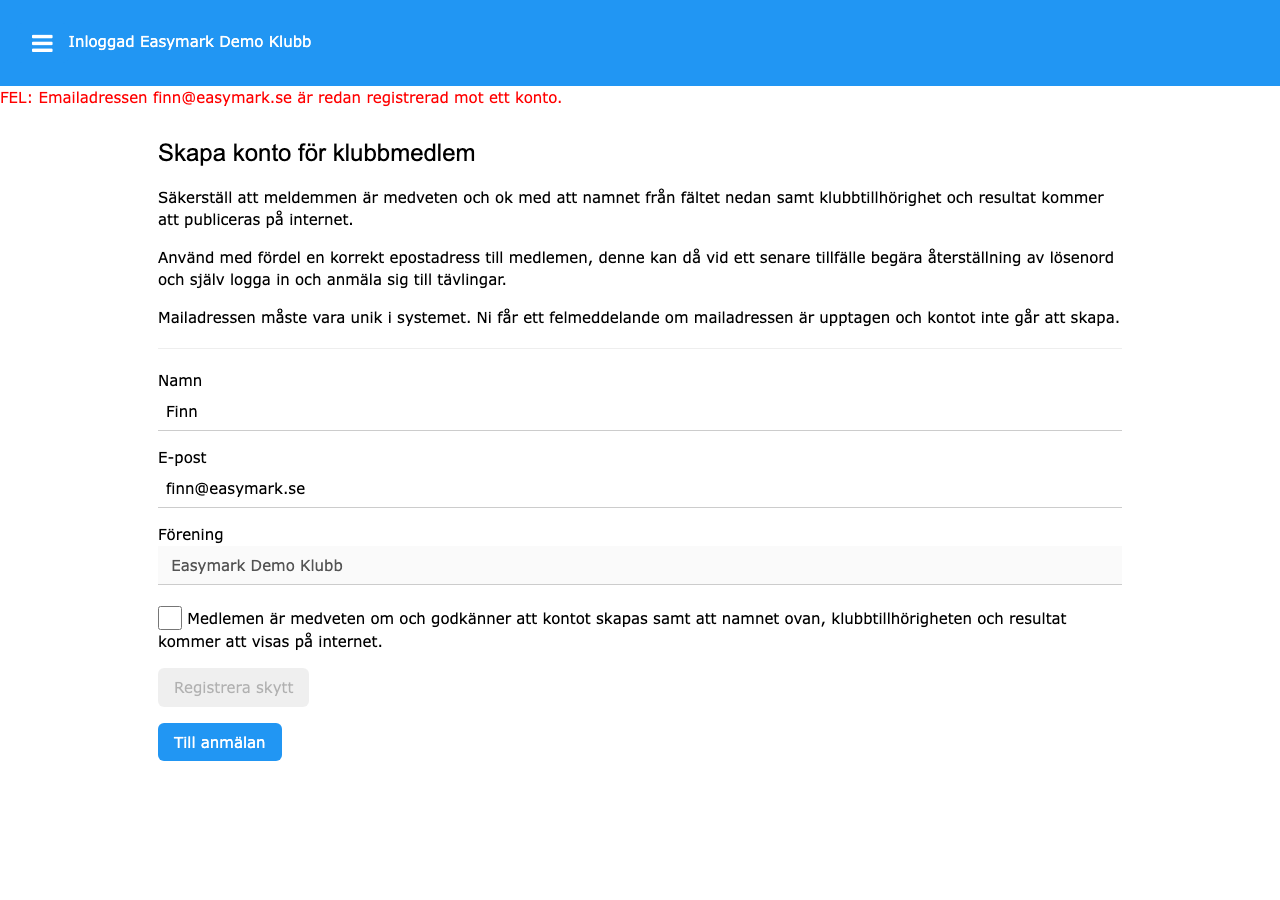Click 'Inloggad Easymark Demo Klubb' in the header
The width and height of the screenshot is (1280, 900).
pyautogui.click(x=189, y=42)
